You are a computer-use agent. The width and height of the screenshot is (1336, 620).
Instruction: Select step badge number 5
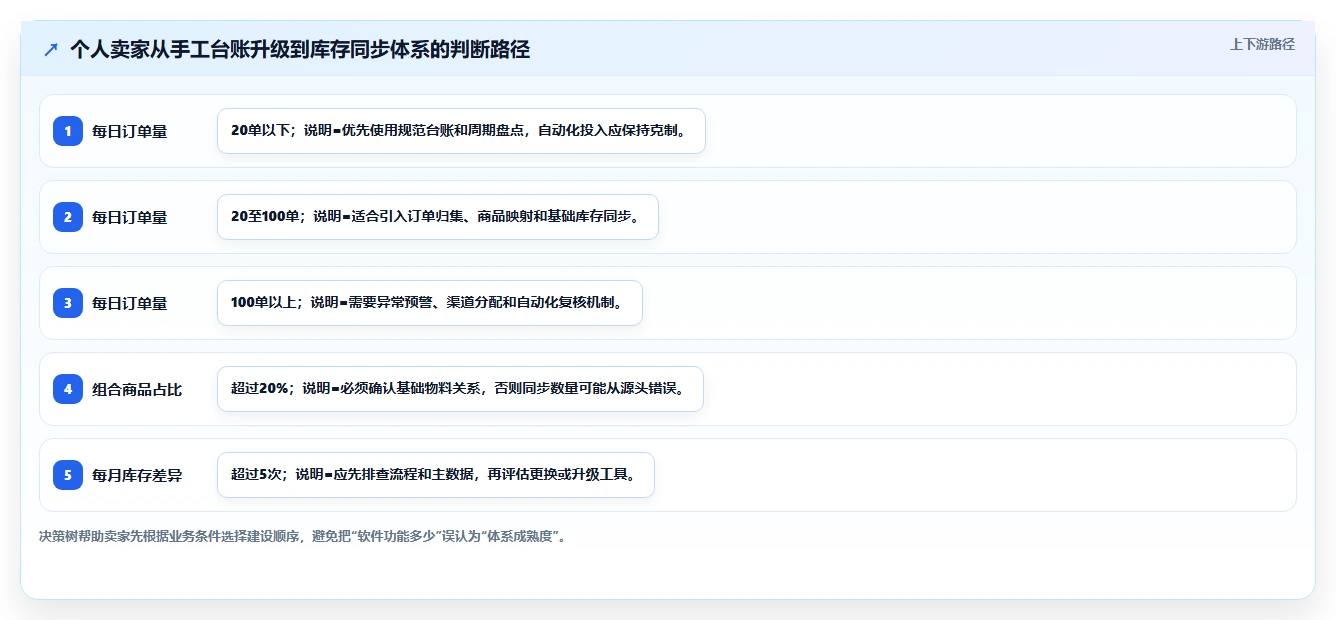(x=68, y=475)
